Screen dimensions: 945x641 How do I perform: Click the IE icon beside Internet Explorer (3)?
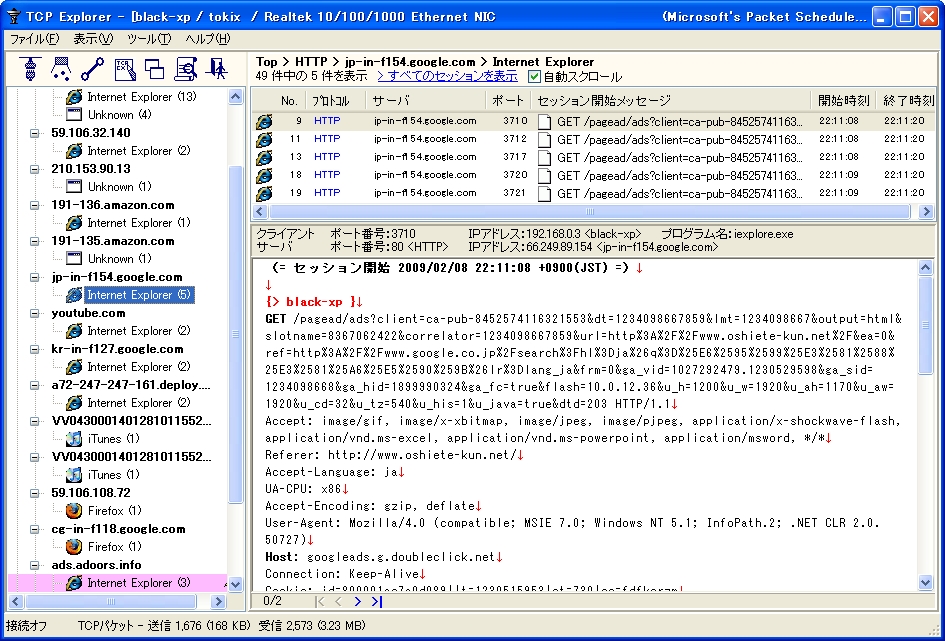74,583
